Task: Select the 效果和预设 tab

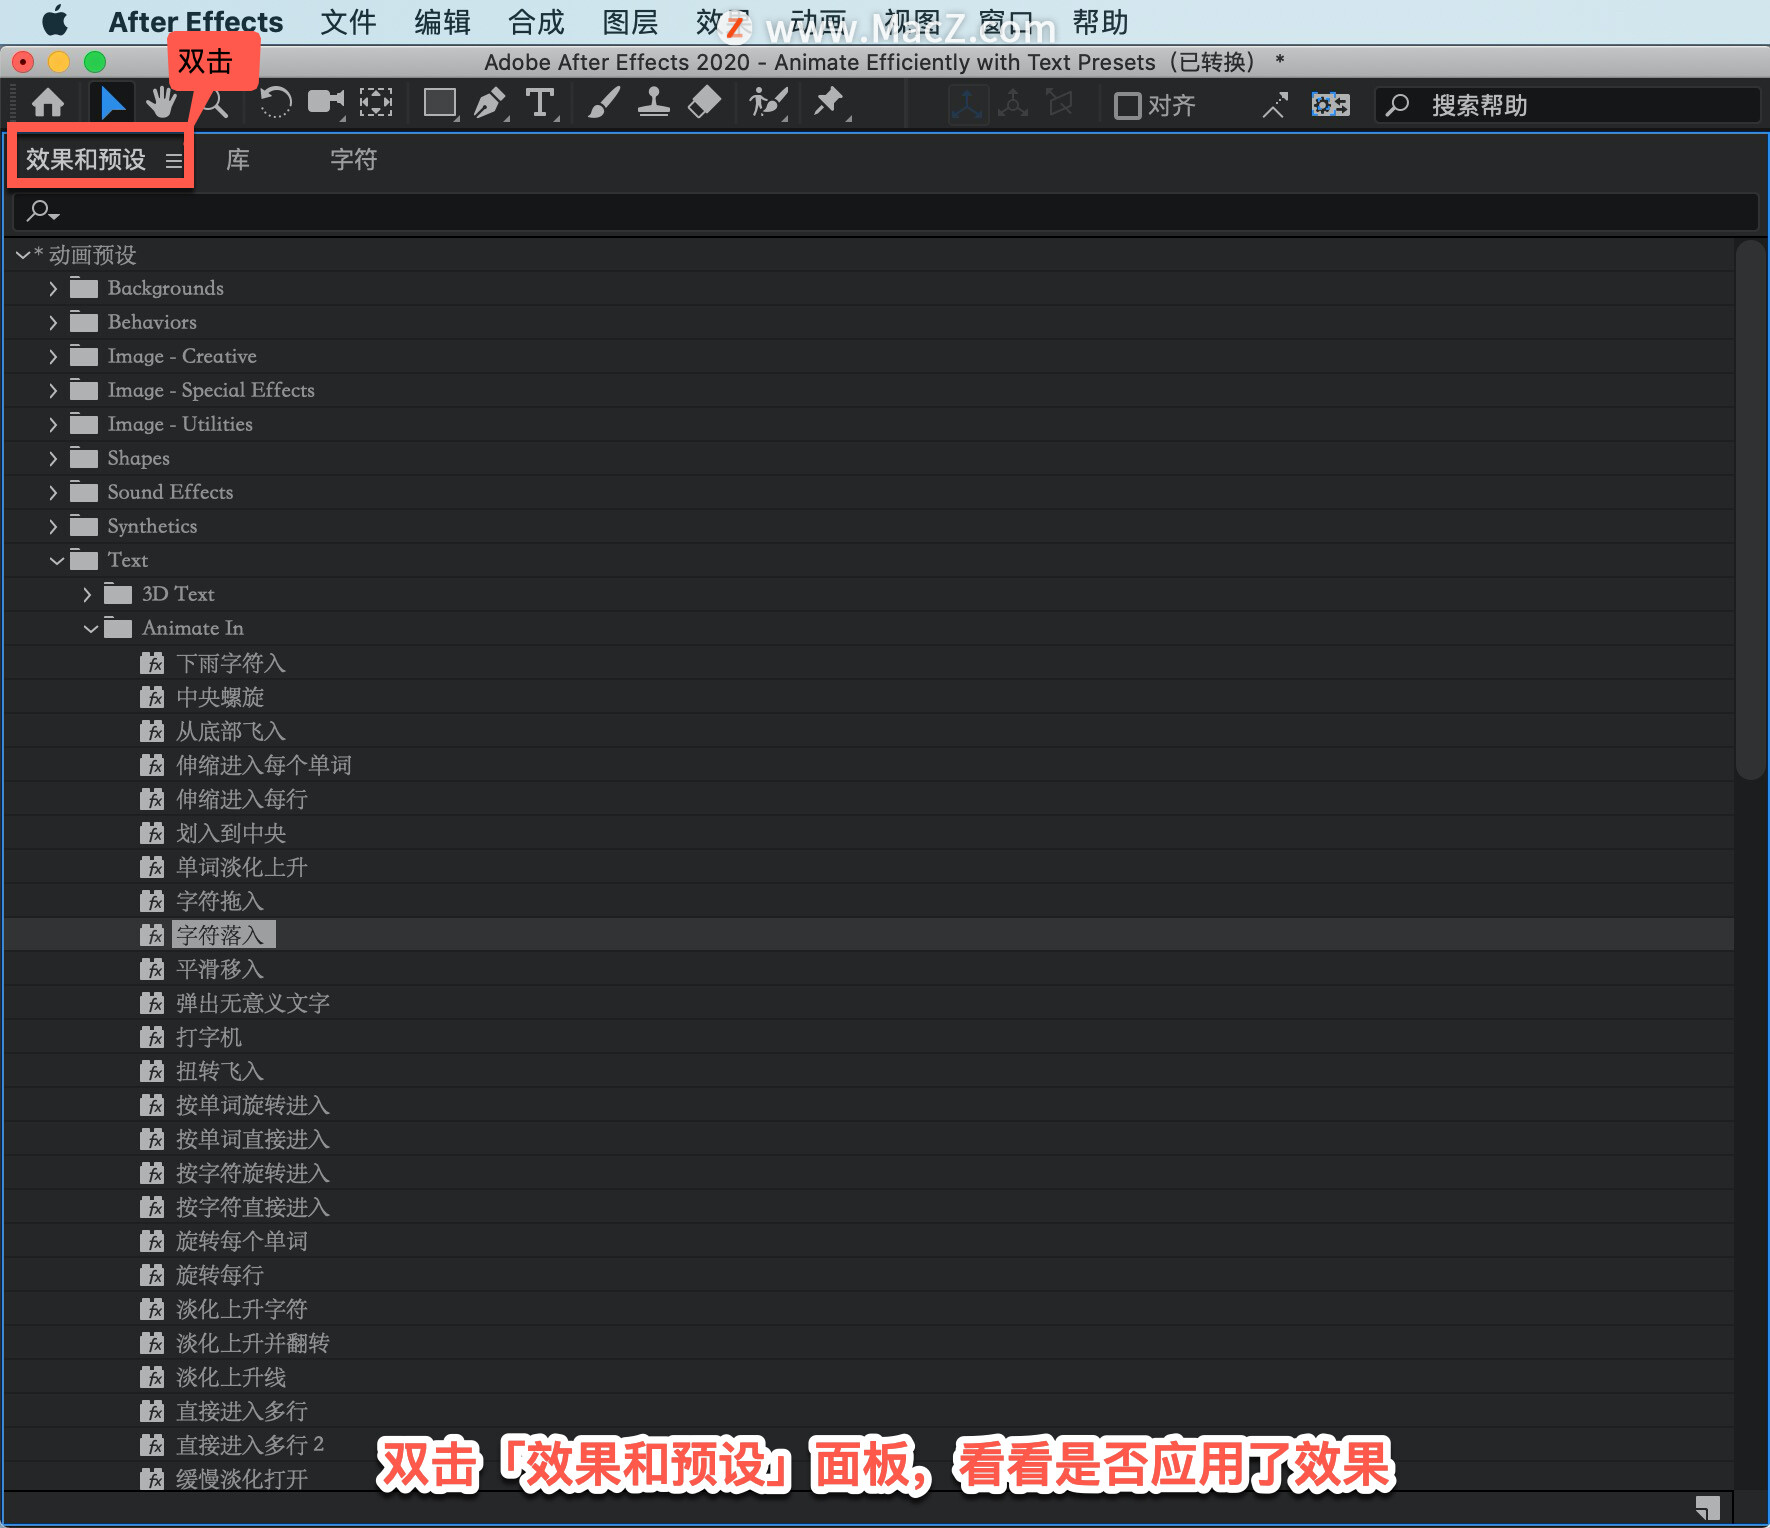Action: click(x=86, y=160)
